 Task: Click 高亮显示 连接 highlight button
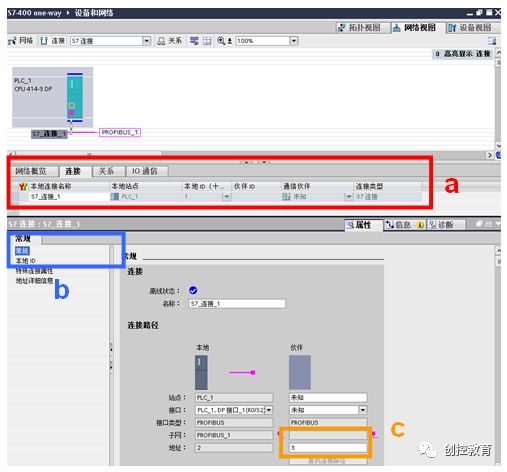pyautogui.click(x=463, y=54)
